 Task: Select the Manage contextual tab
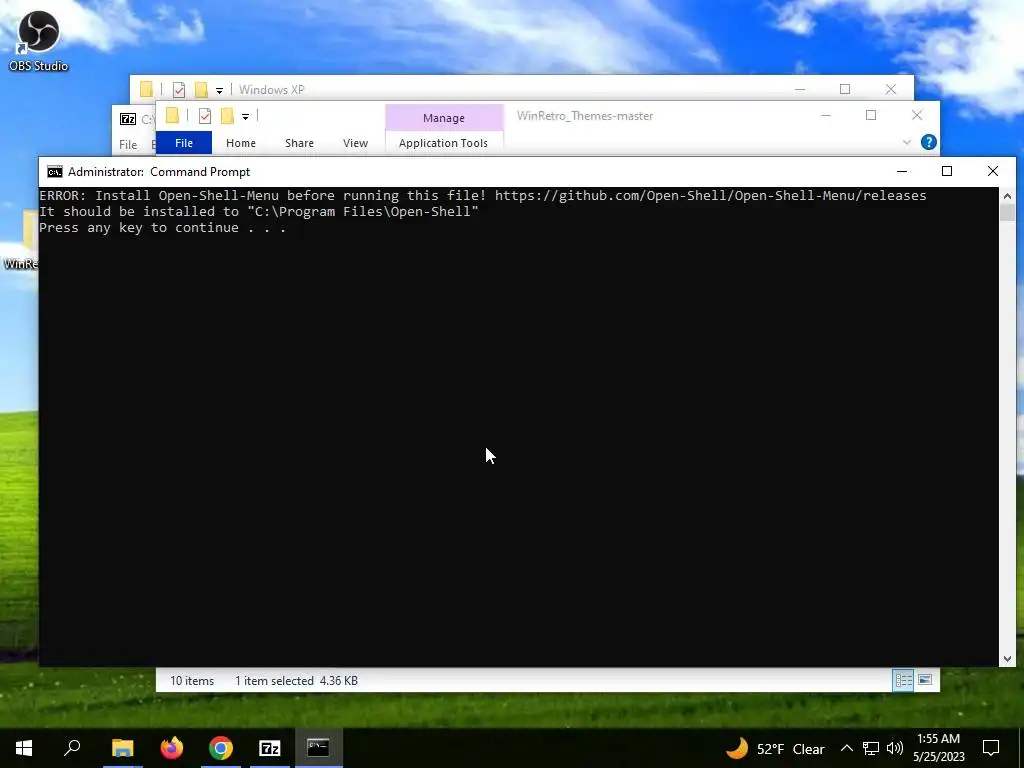(x=443, y=118)
